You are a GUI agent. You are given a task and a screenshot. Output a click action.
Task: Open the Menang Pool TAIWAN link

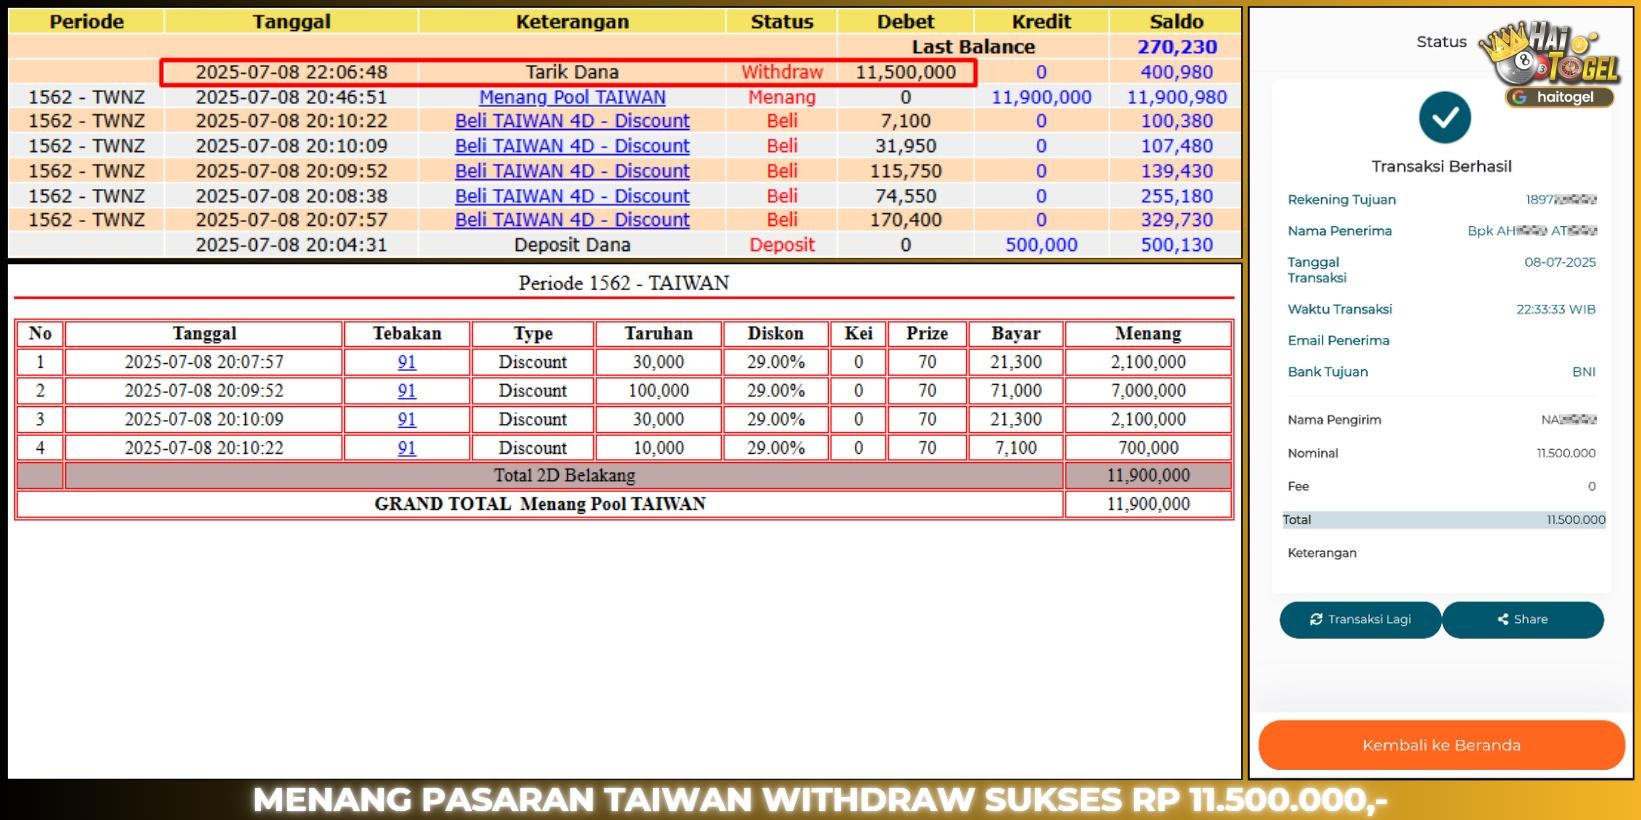572,97
